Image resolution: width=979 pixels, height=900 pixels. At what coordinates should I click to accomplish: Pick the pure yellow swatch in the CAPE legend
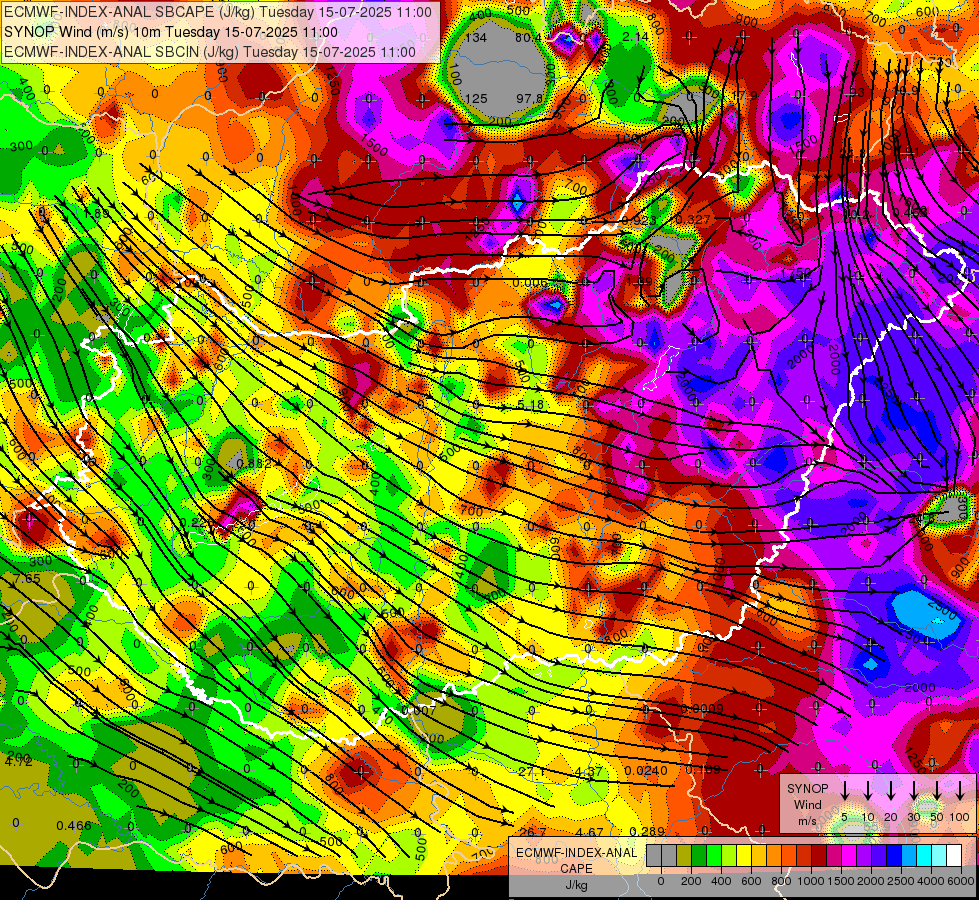tap(744, 855)
